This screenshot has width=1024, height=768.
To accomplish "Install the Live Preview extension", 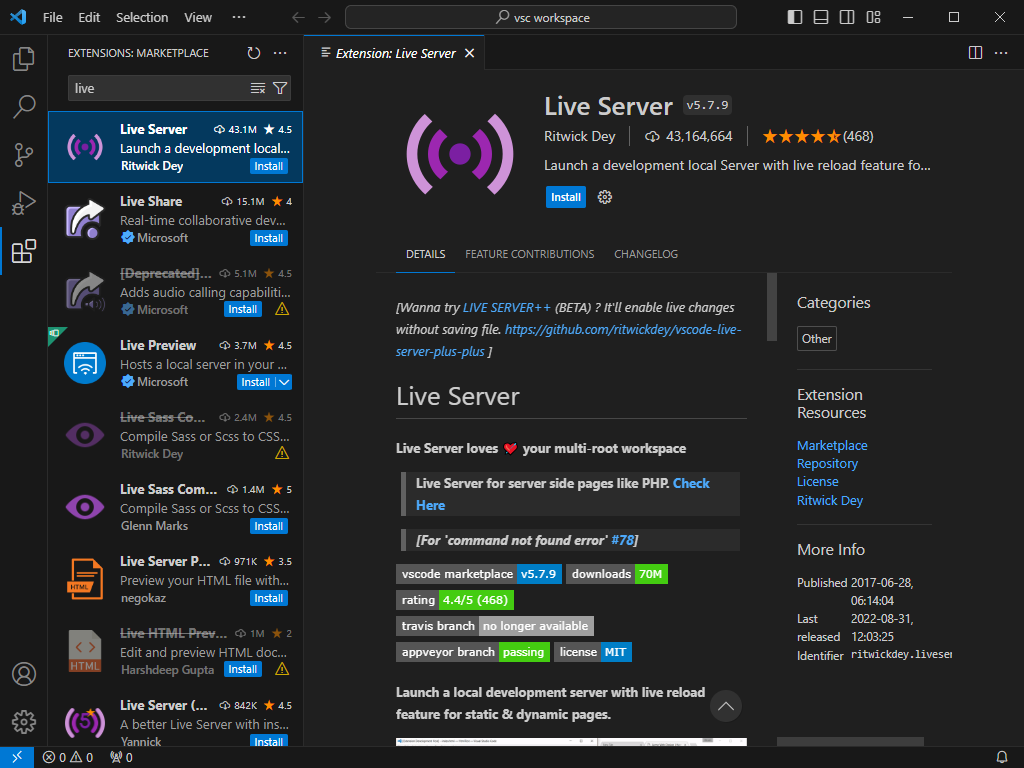I will pos(256,382).
